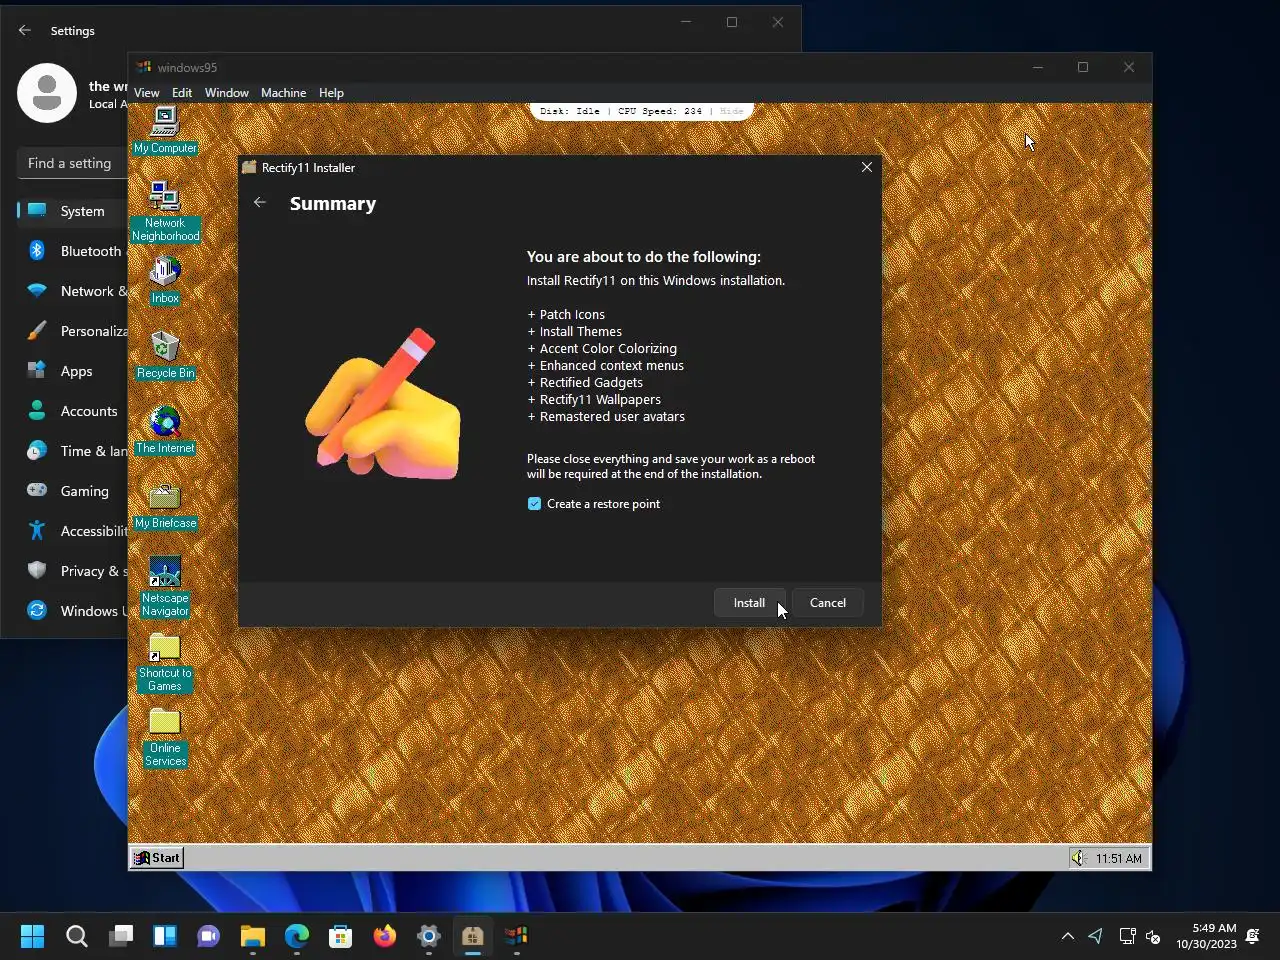Open File Explorer from taskbar

pos(253,936)
